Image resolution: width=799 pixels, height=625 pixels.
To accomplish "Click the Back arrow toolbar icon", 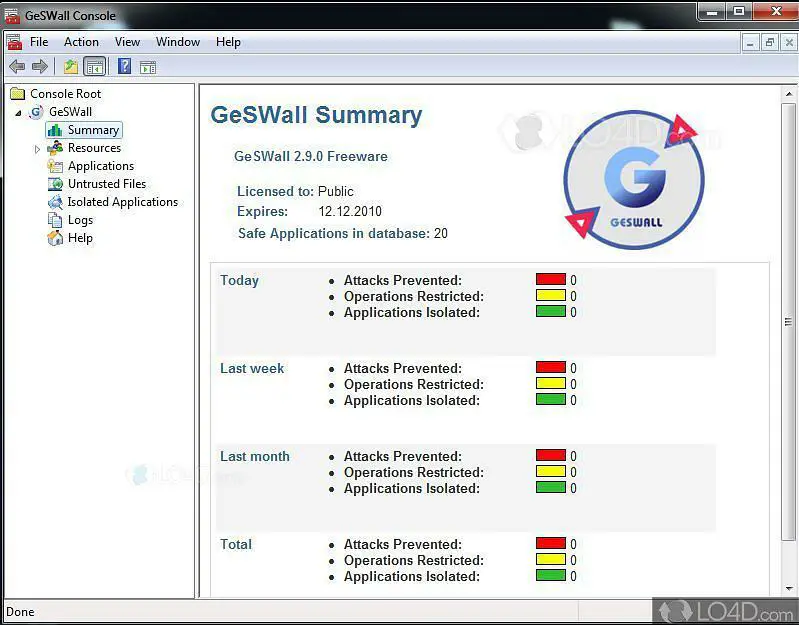I will pos(17,66).
